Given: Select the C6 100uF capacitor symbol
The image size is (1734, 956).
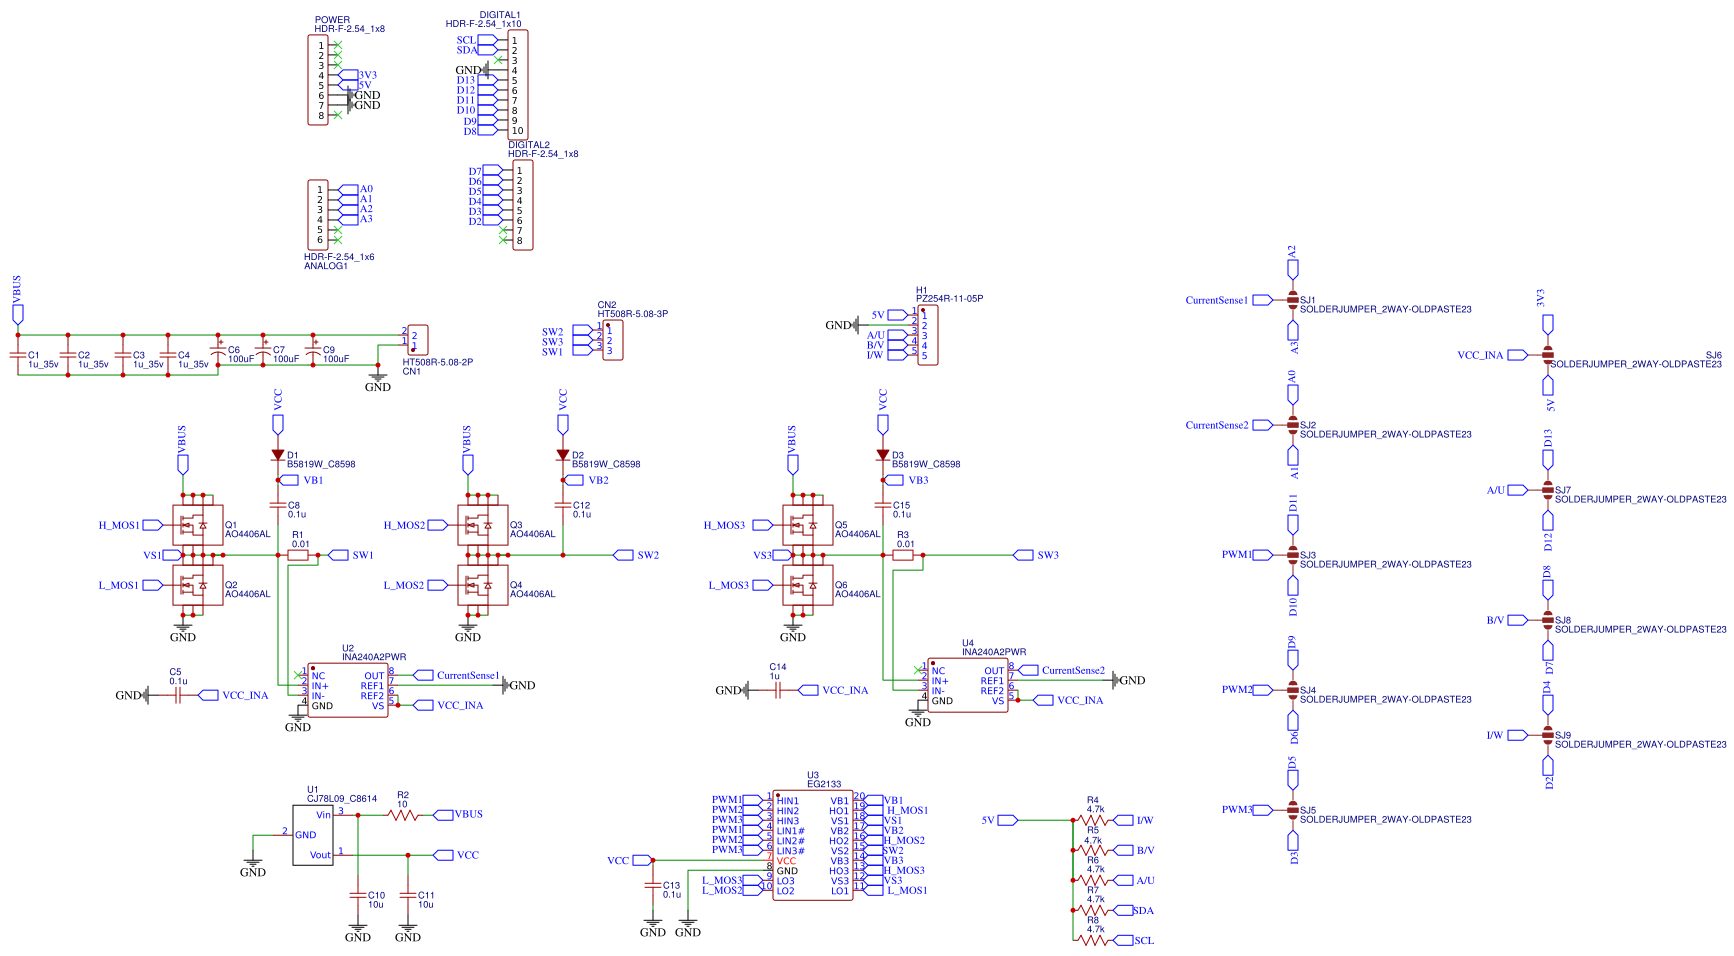Looking at the screenshot, I should (218, 351).
